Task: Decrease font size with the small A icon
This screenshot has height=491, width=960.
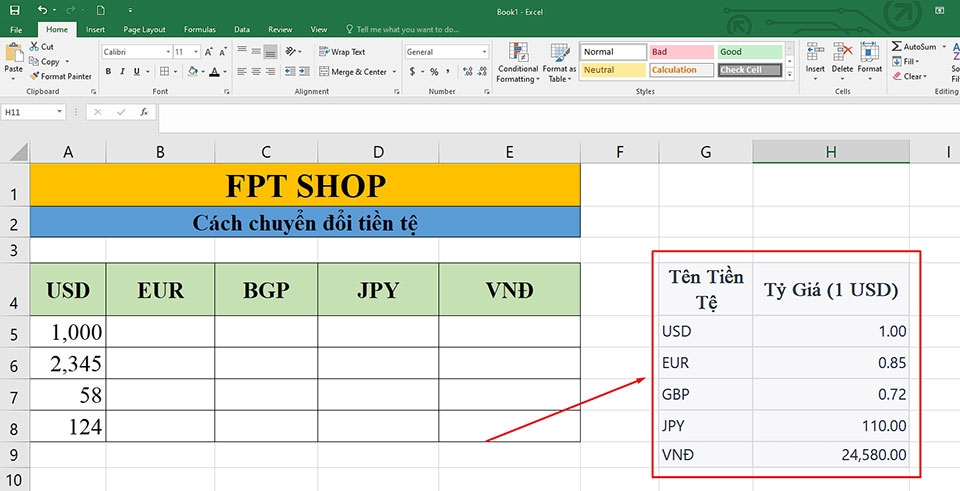Action: [x=223, y=52]
